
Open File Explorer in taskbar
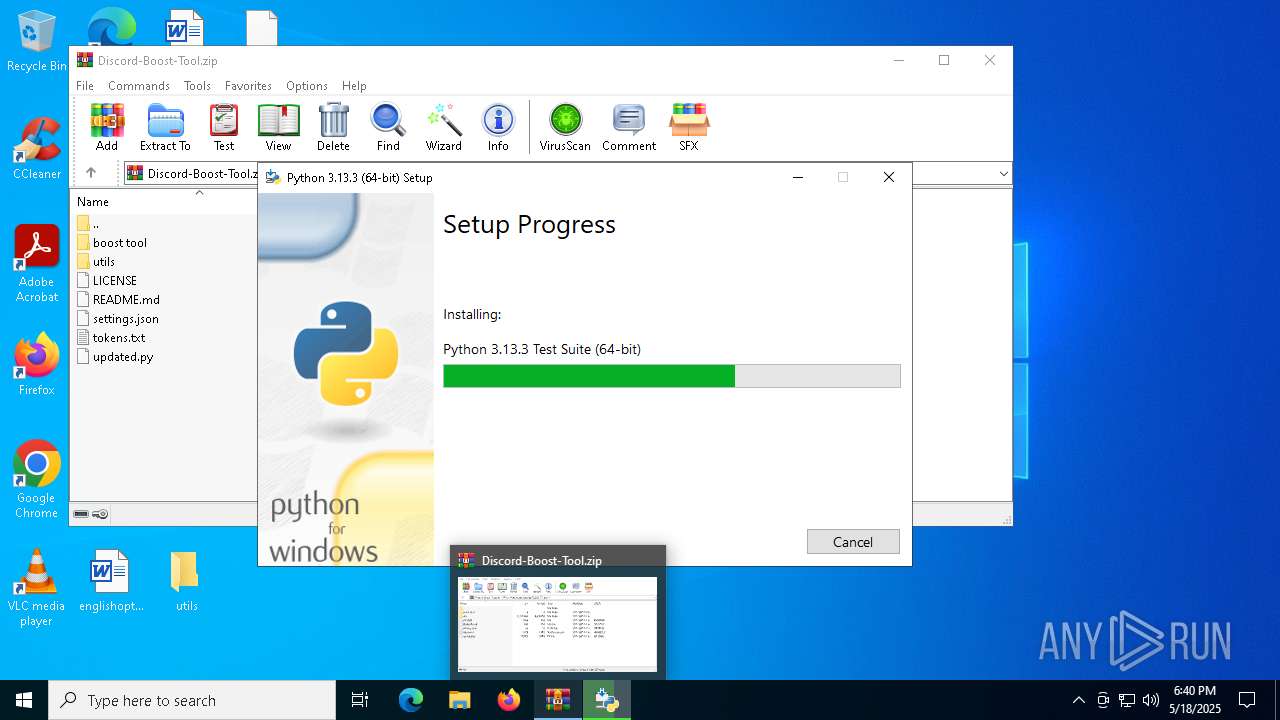[x=460, y=700]
